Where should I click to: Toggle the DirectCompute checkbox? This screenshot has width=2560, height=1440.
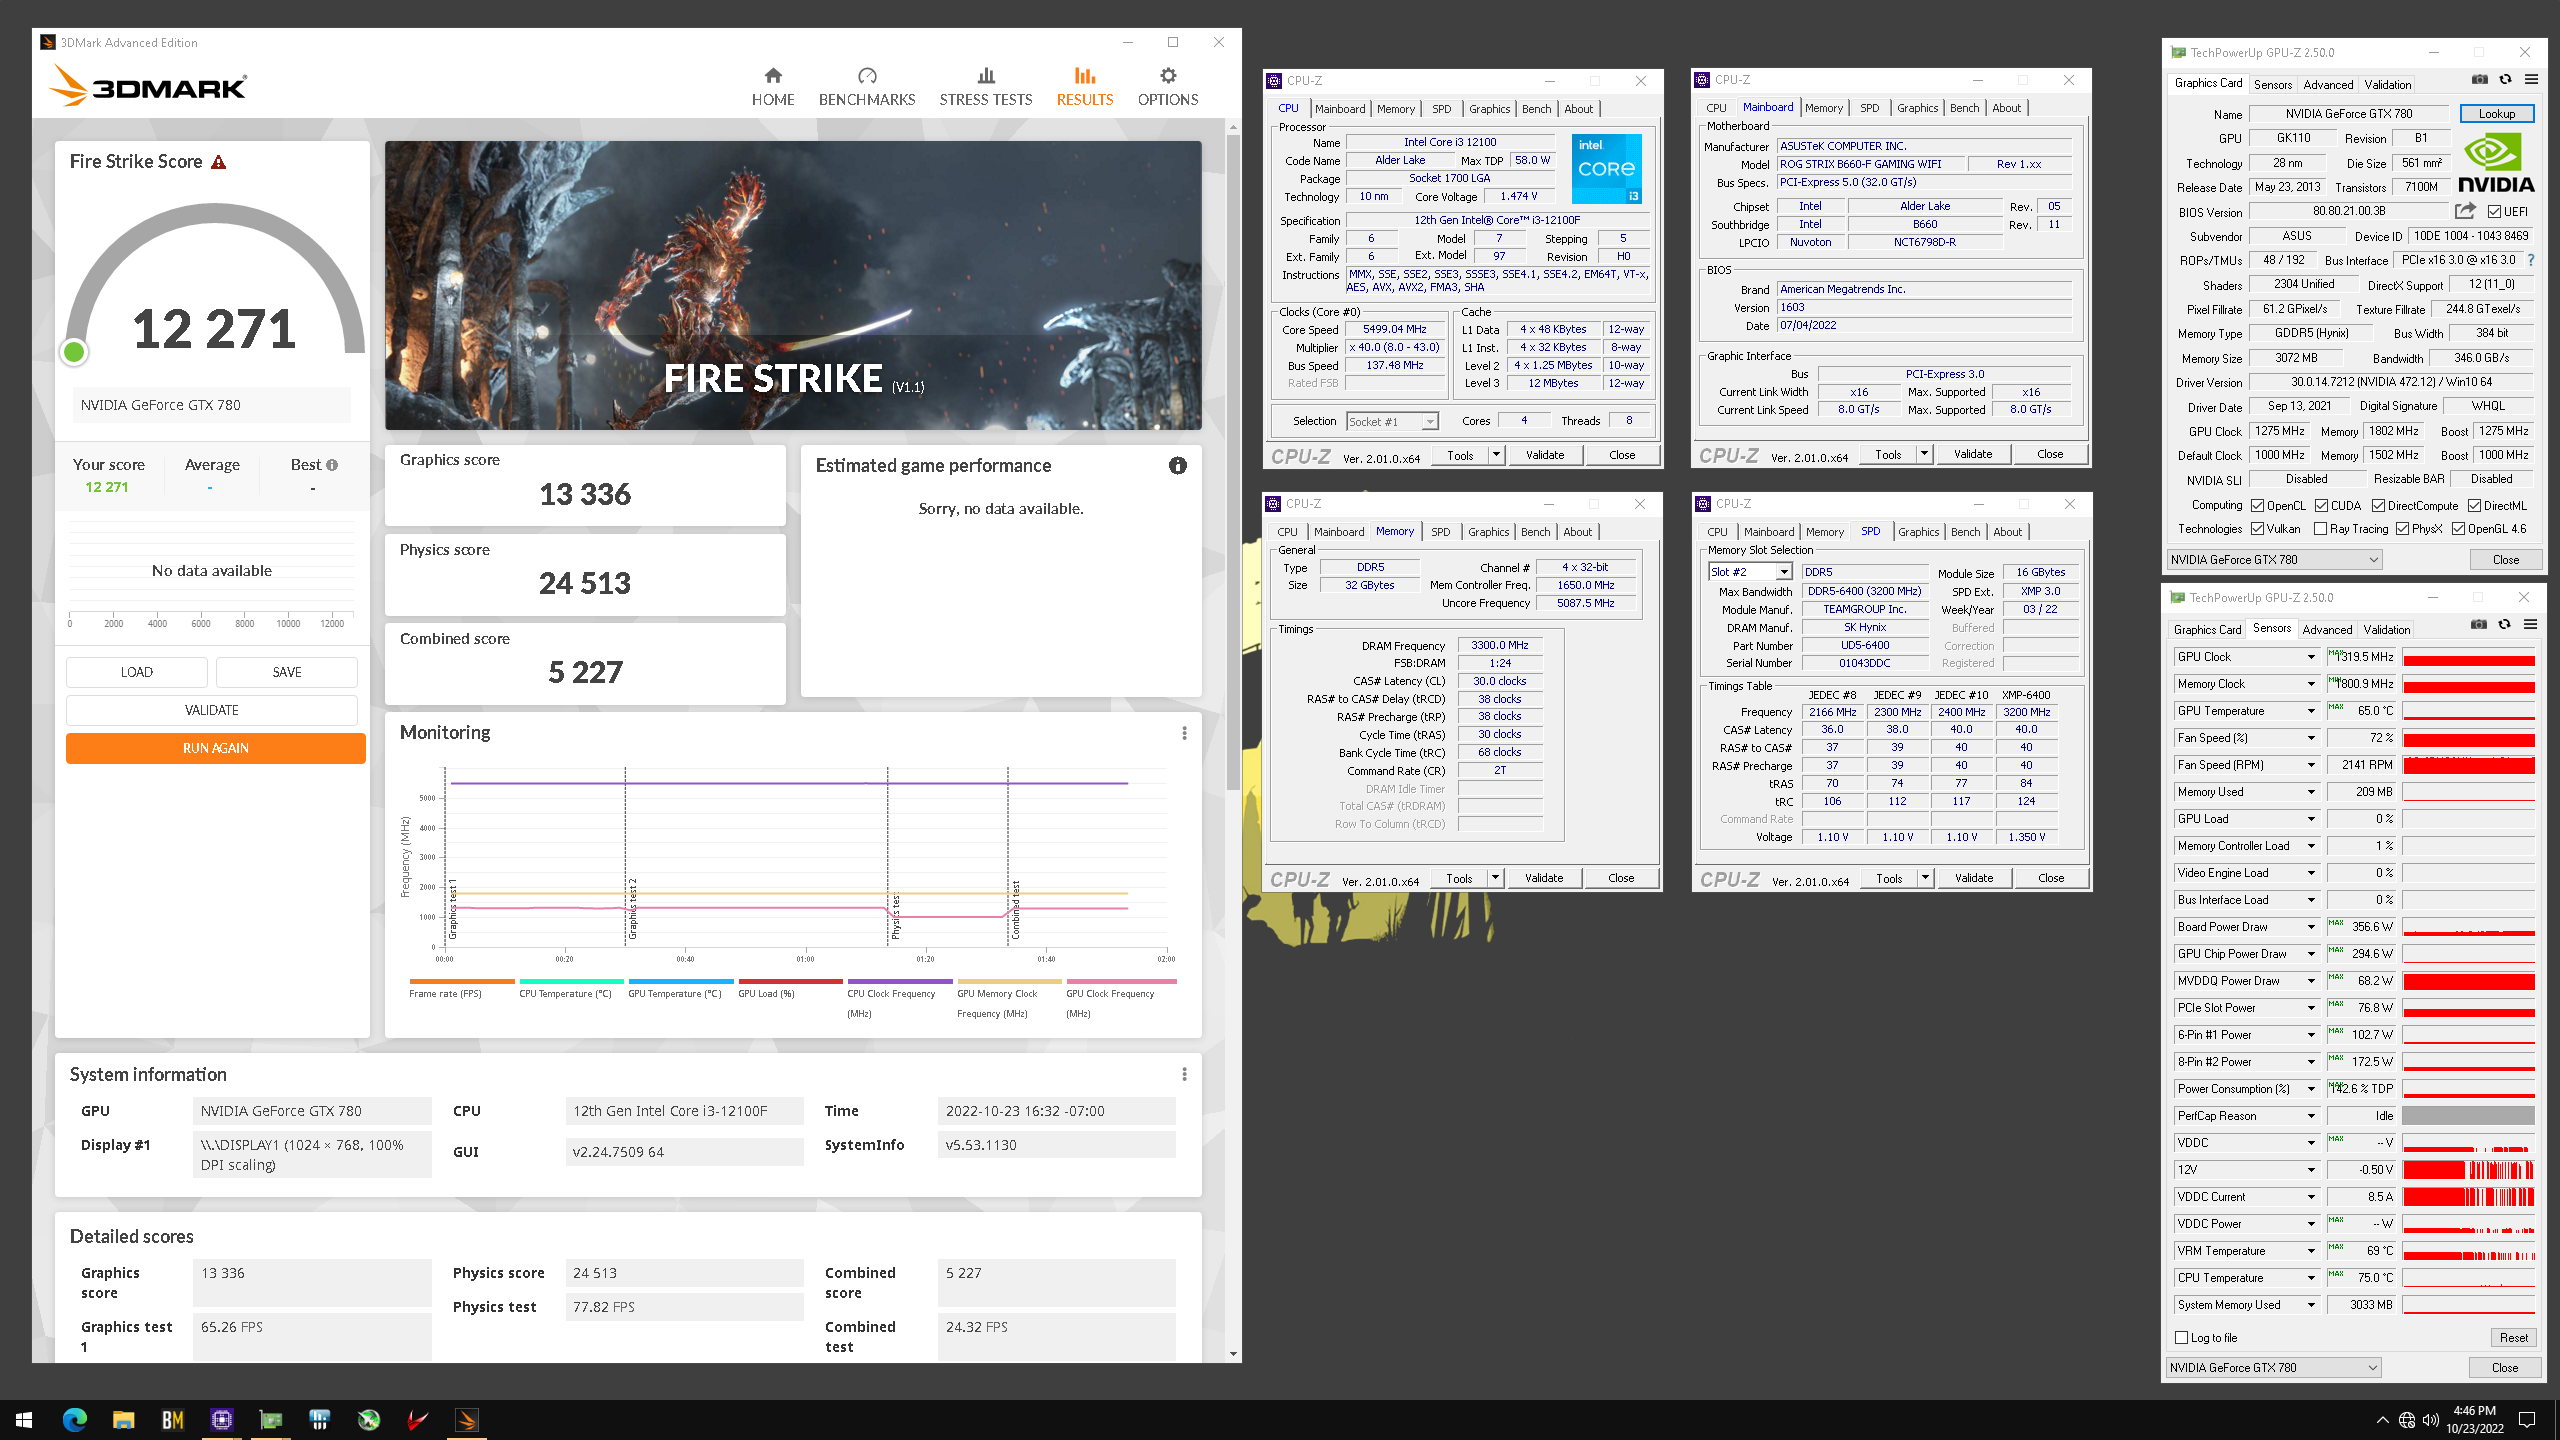pos(2379,506)
